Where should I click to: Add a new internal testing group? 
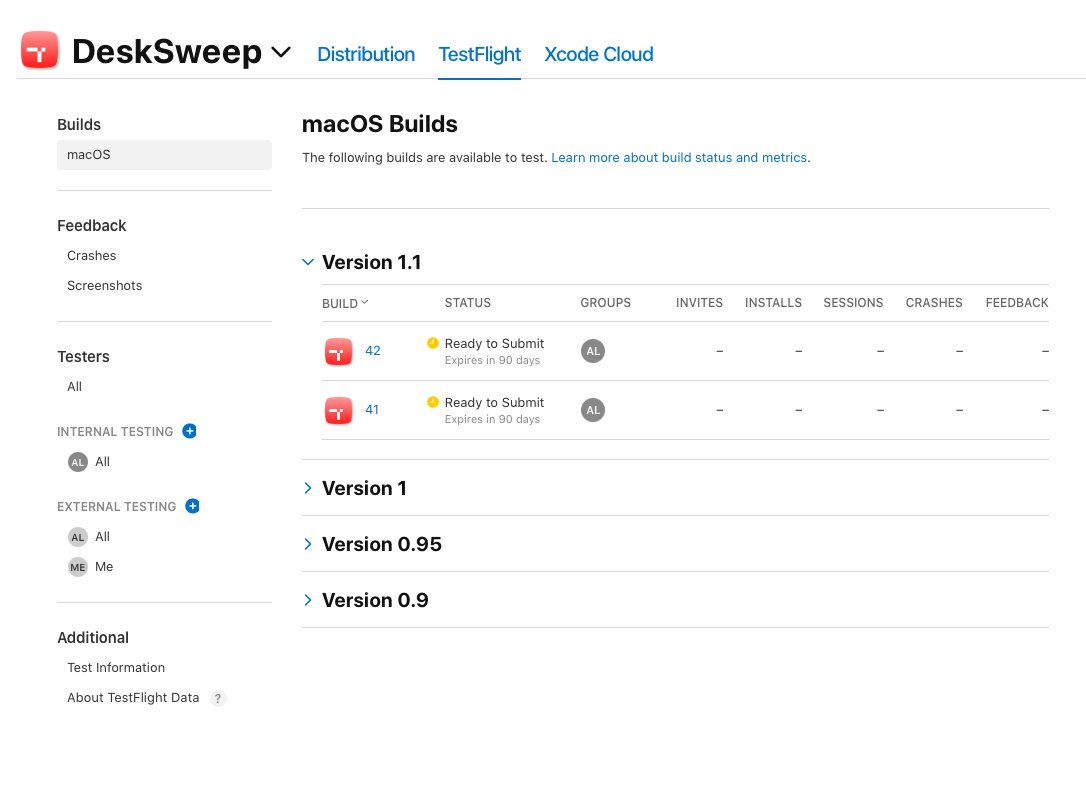pos(189,431)
